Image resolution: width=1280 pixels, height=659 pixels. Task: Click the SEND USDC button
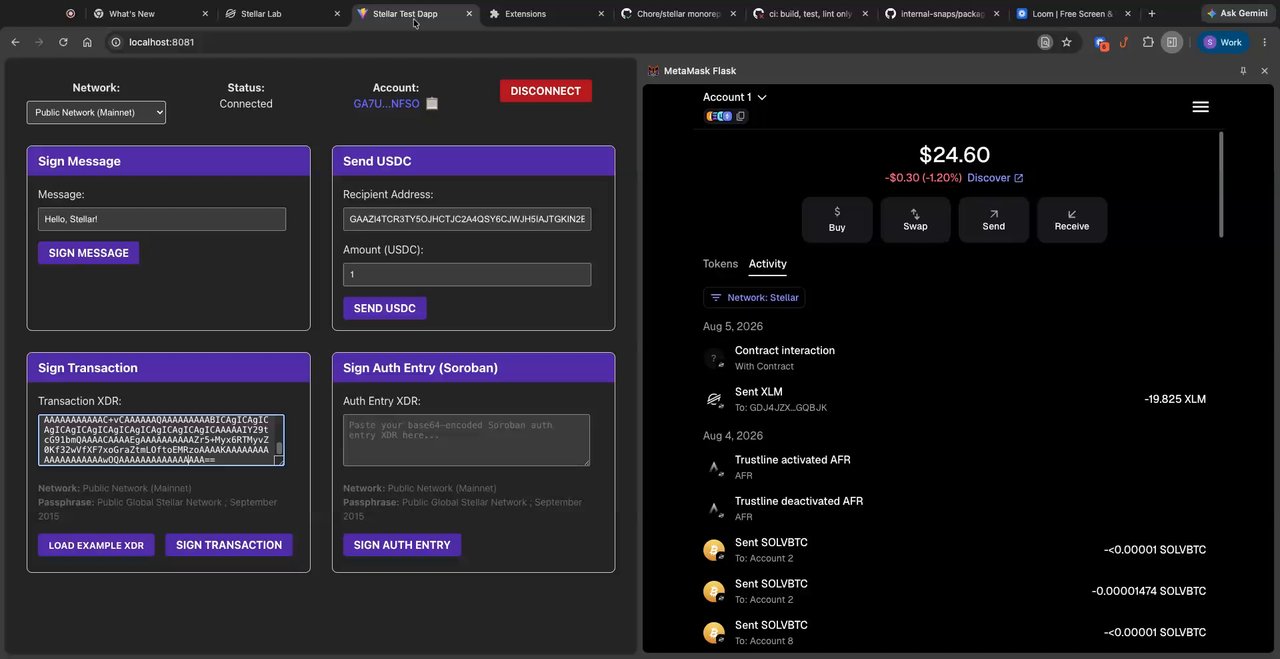385,308
